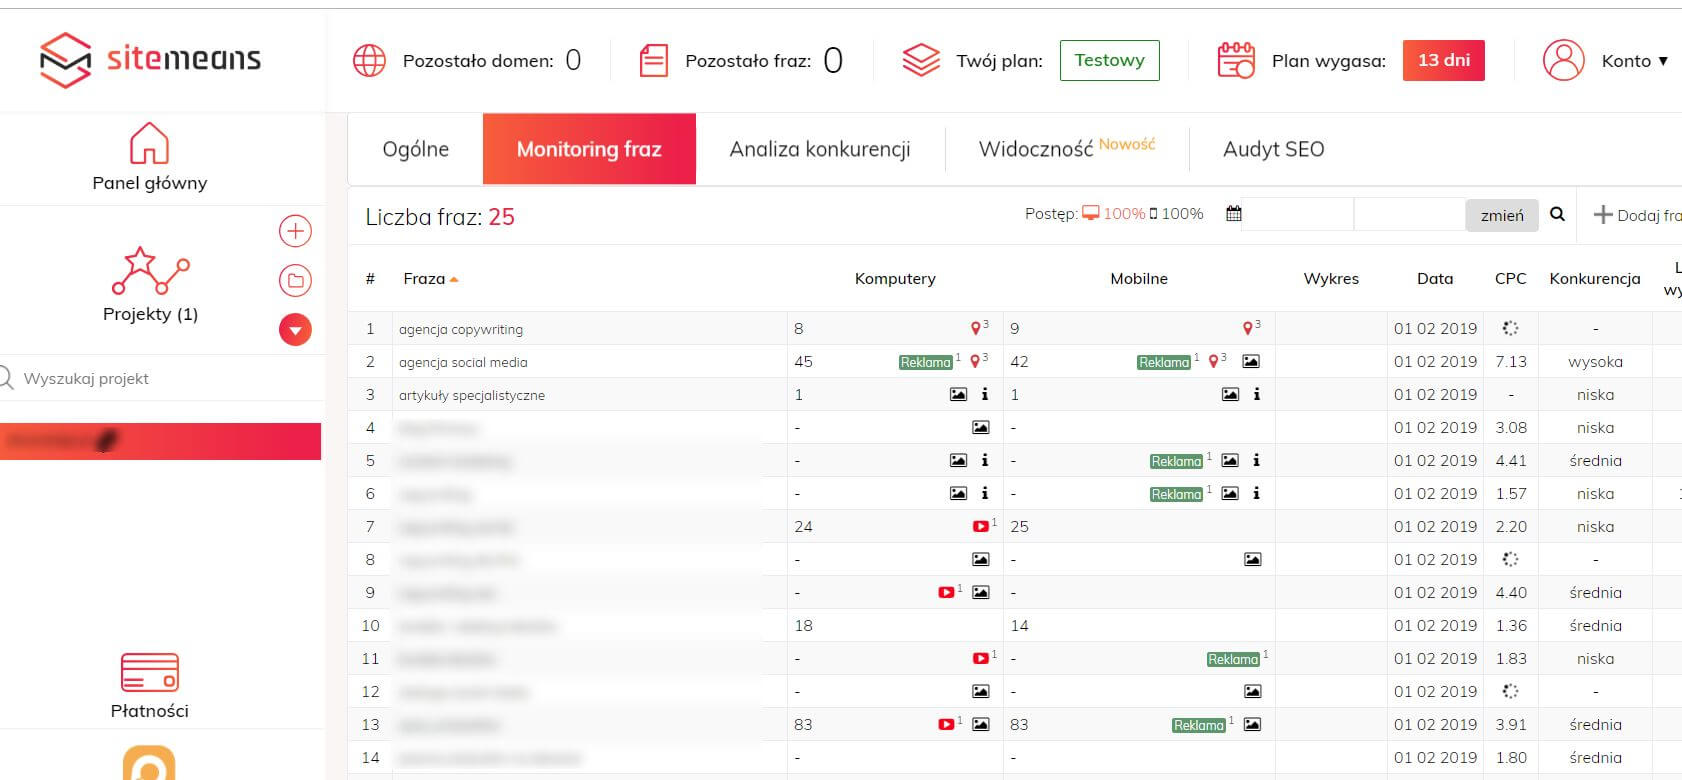
Task: Click the globe icon by Pozostało domen
Action: click(369, 60)
